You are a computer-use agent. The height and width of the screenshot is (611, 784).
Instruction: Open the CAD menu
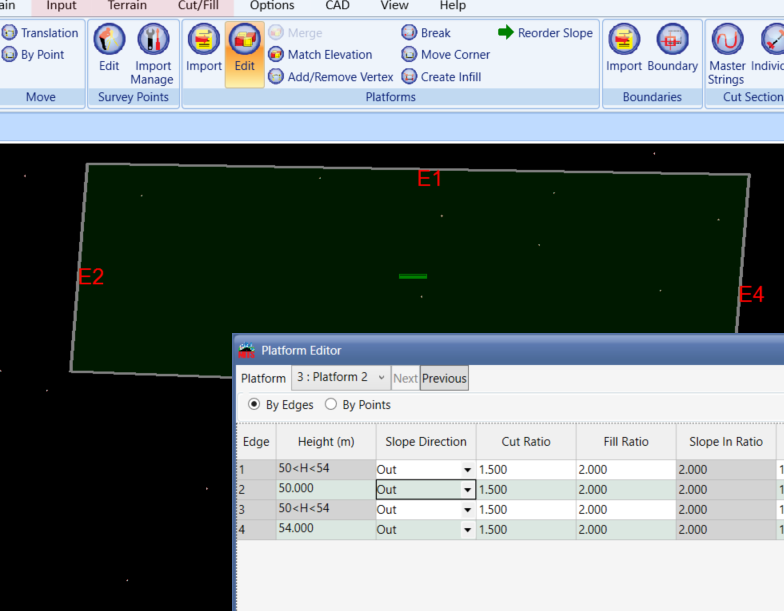337,6
